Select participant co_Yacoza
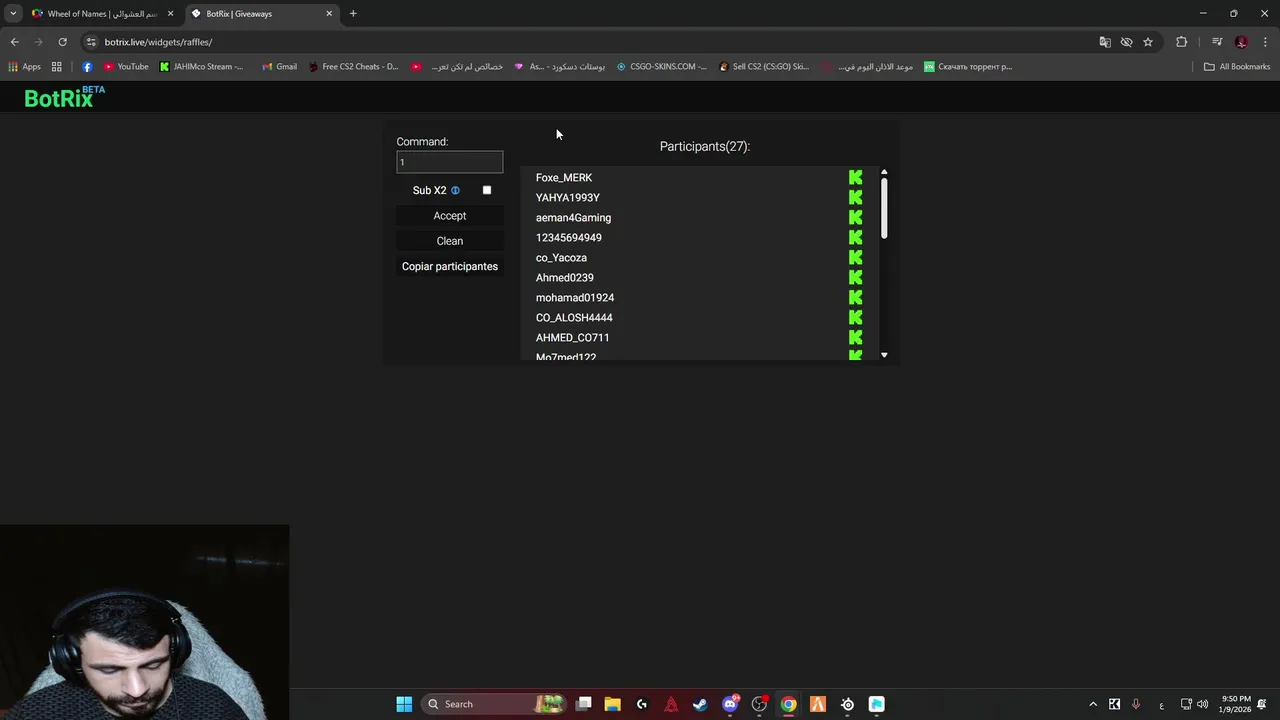This screenshot has width=1280, height=720. (561, 258)
